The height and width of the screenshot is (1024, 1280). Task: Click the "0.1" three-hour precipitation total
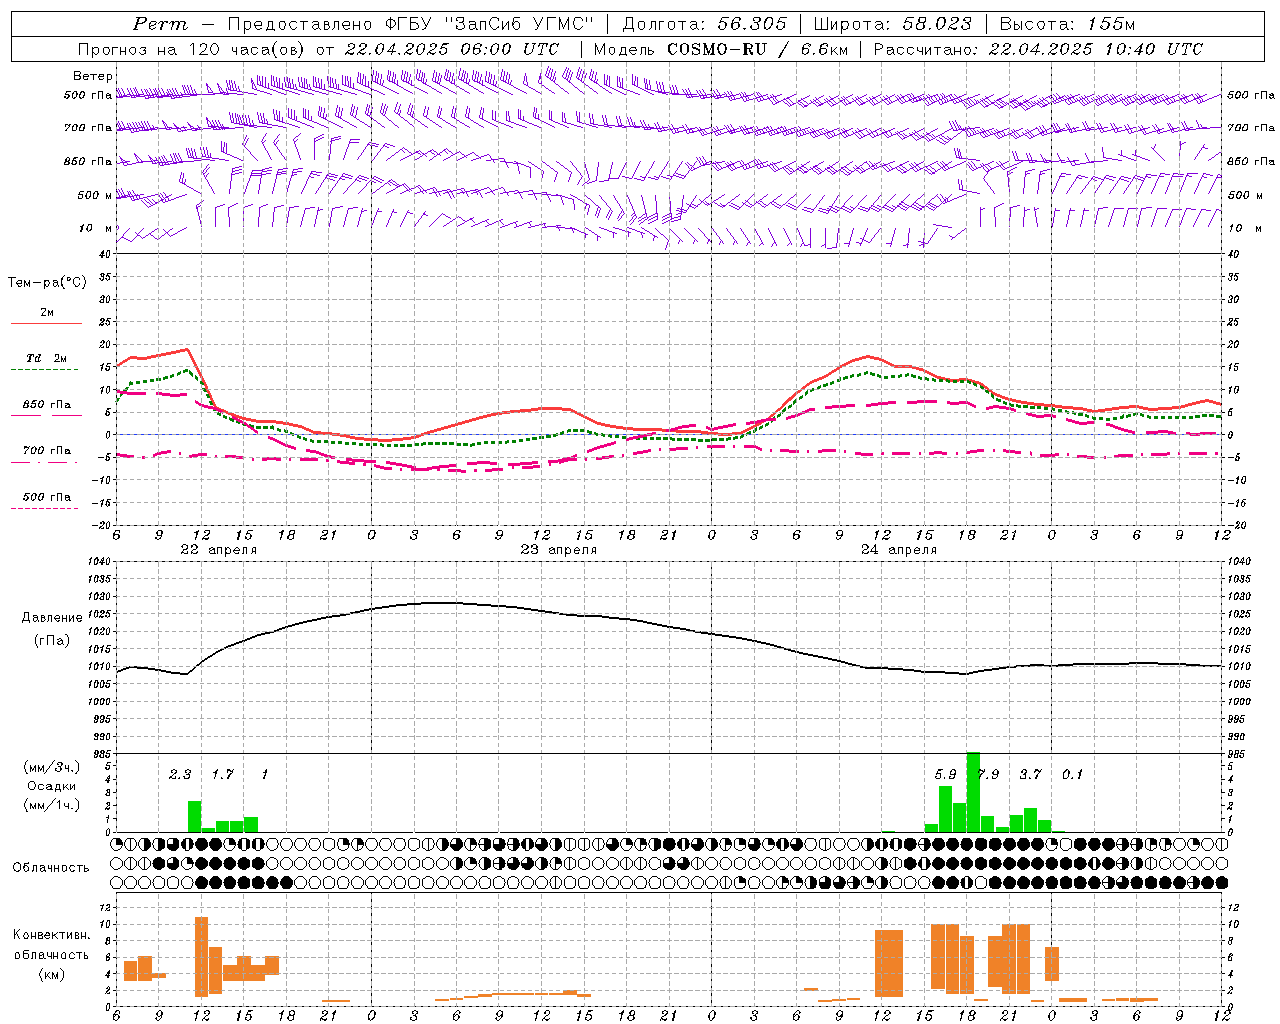1072,775
